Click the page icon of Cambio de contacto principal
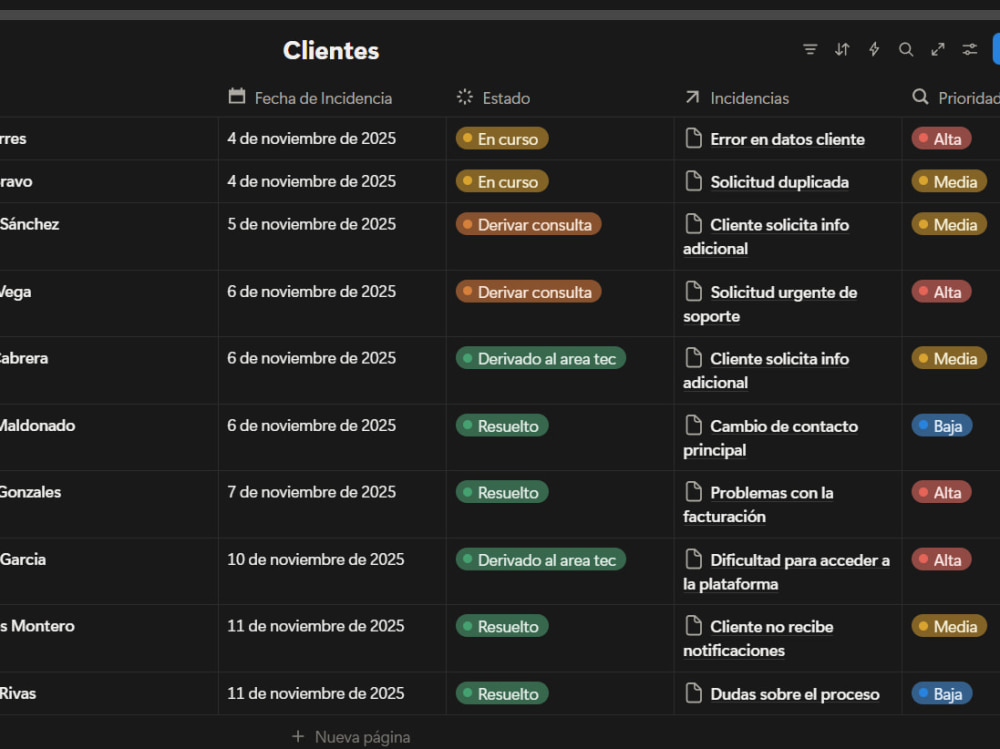This screenshot has height=749, width=1000. (x=693, y=426)
